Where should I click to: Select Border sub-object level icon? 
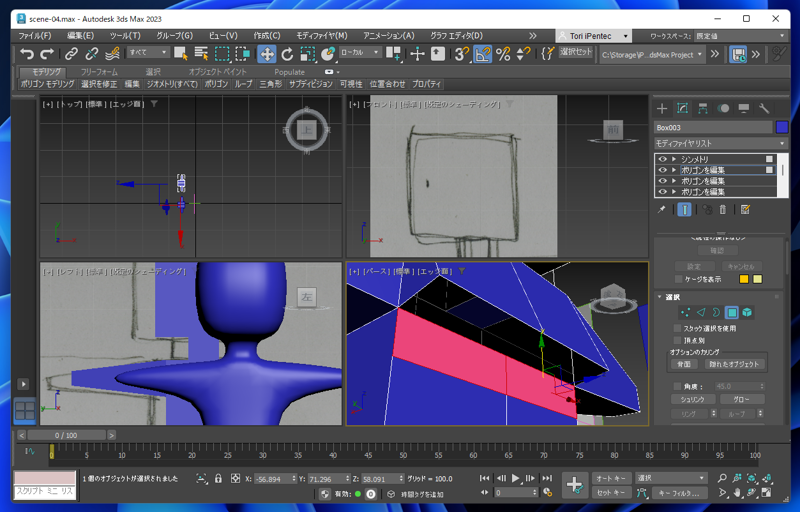point(716,313)
